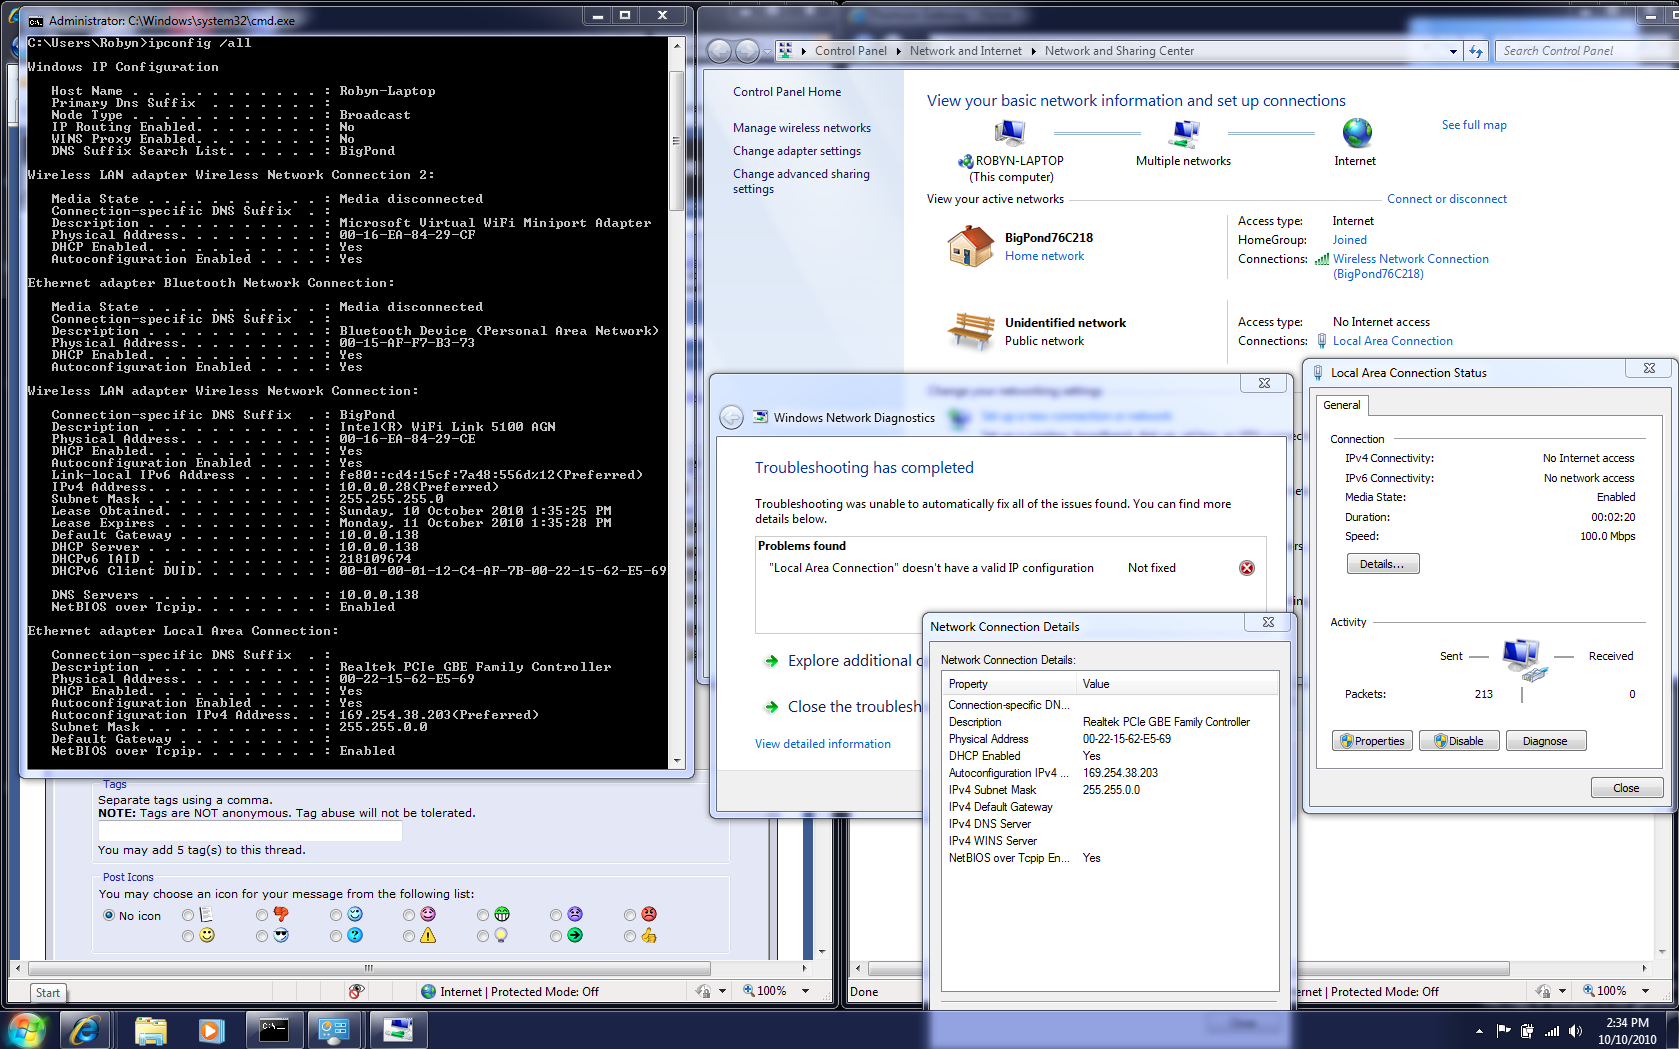Select the warning triangle post icon radio button

tap(409, 936)
